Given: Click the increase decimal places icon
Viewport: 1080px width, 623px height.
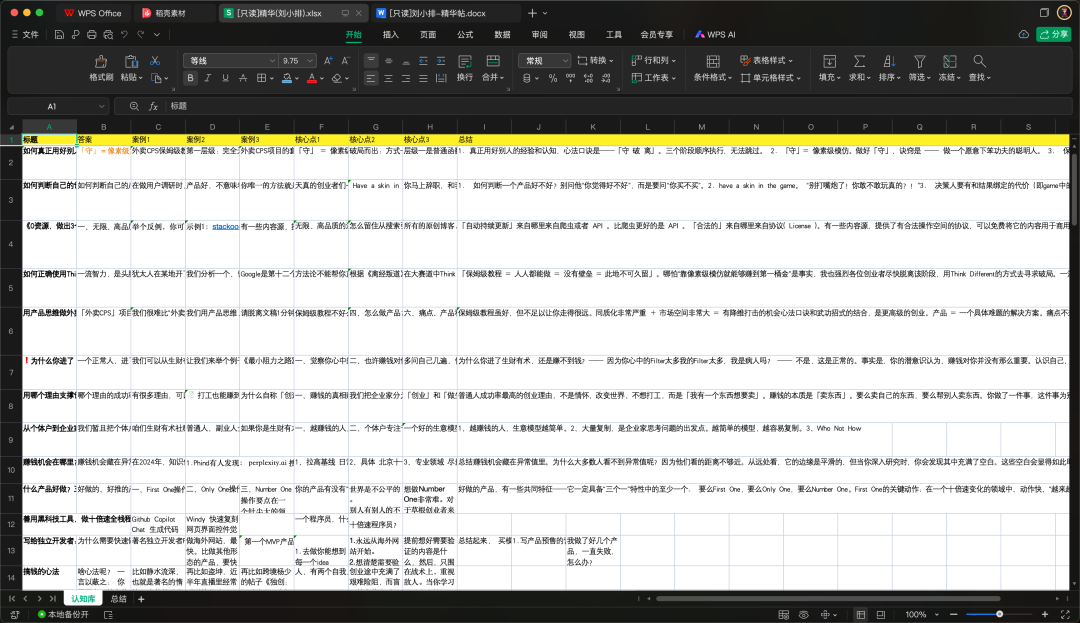Looking at the screenshot, I should pyautogui.click(x=588, y=78).
